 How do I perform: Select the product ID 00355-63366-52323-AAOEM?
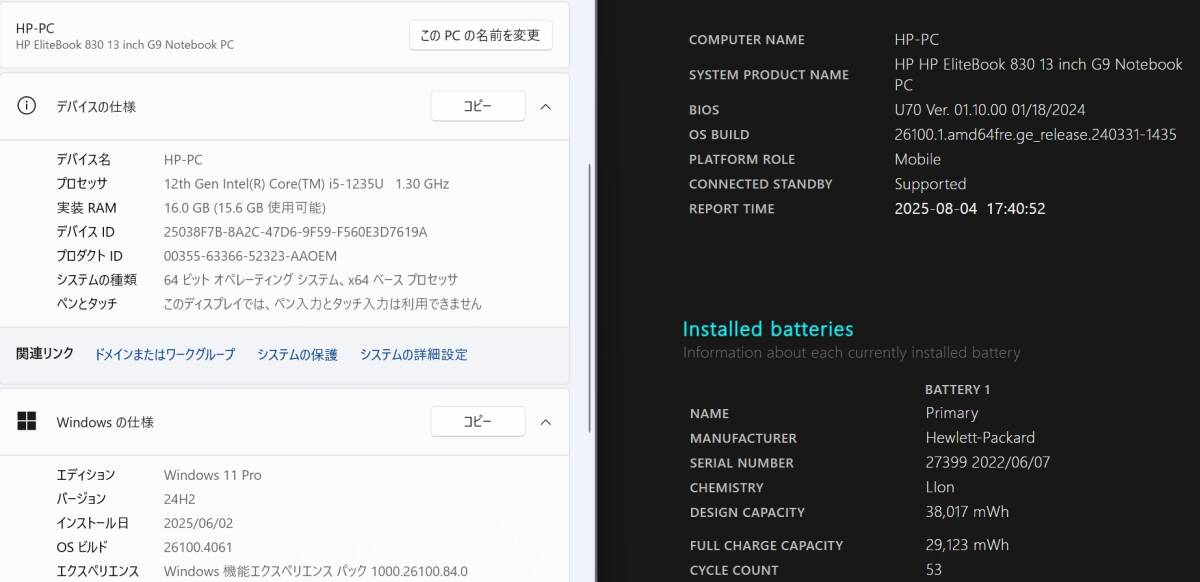[x=250, y=256]
